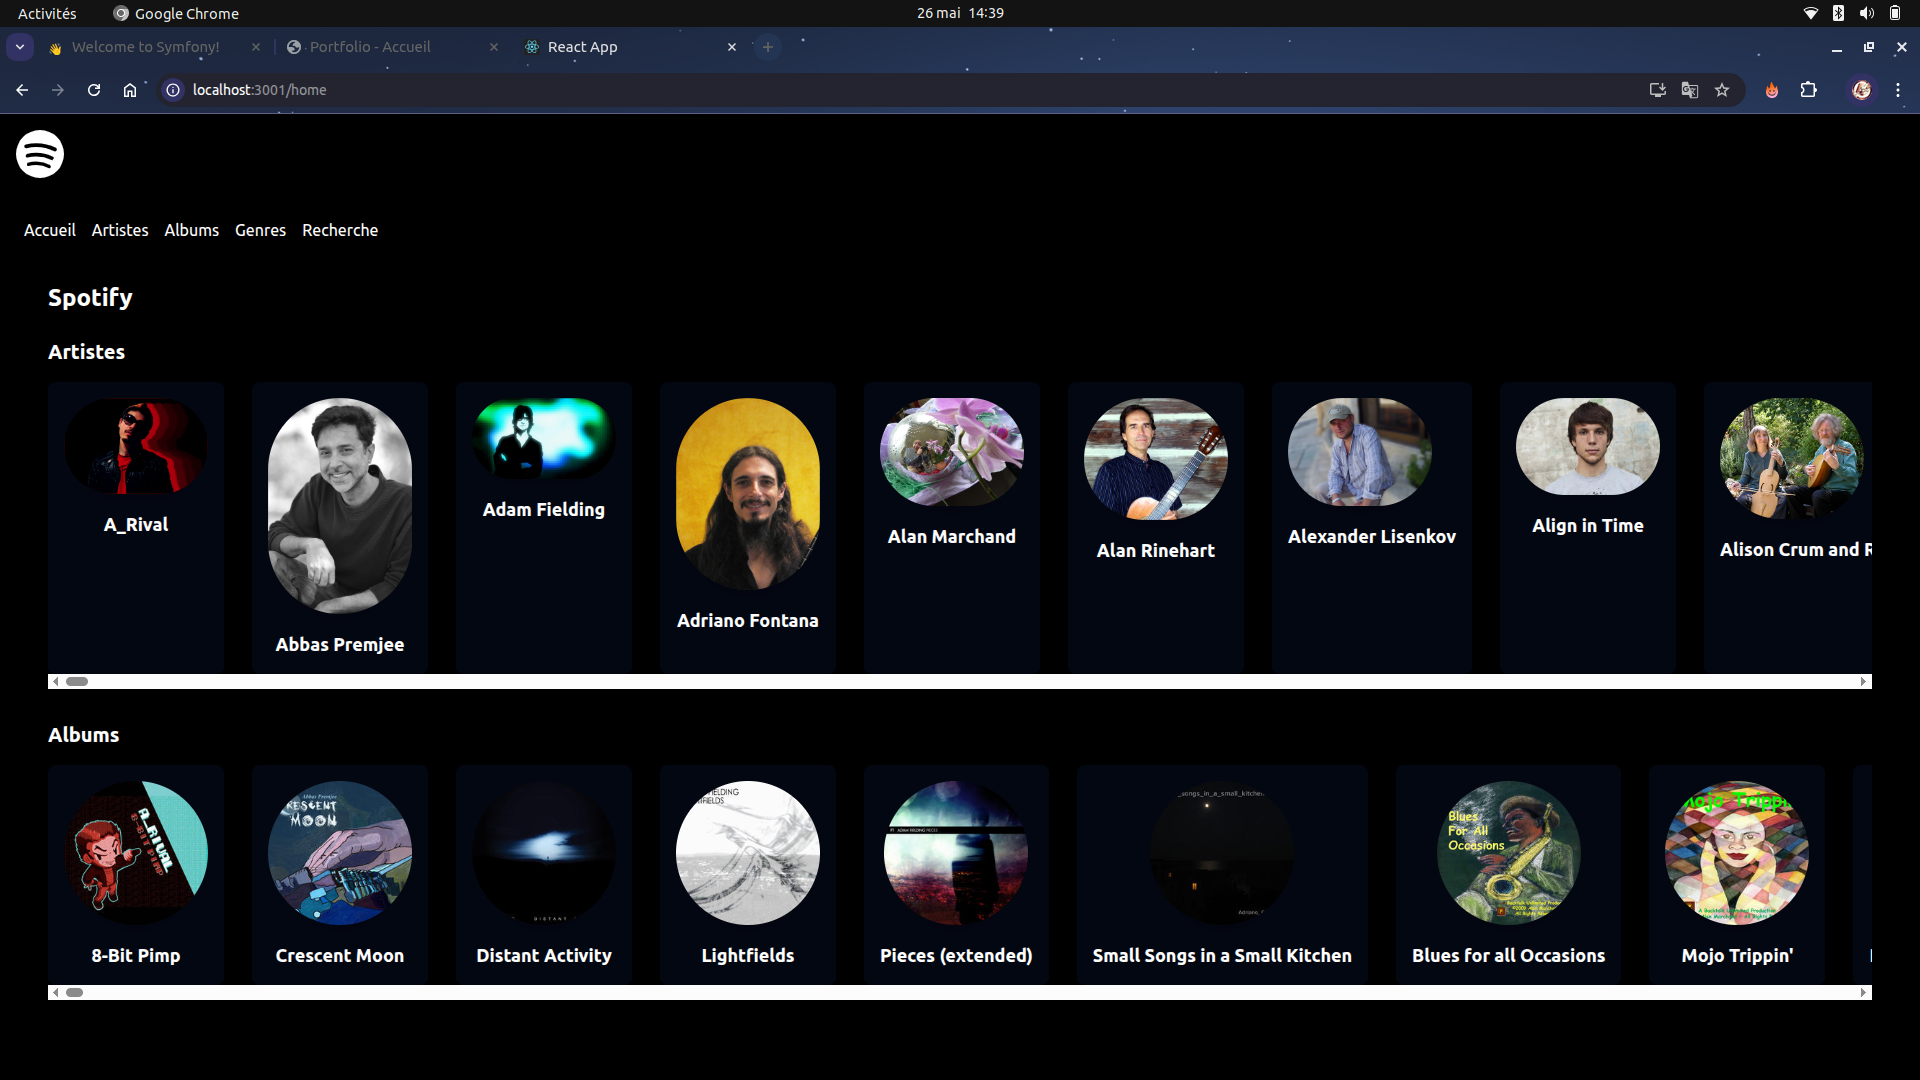
Task: Bookmark this page with the star icon
Action: [1722, 90]
